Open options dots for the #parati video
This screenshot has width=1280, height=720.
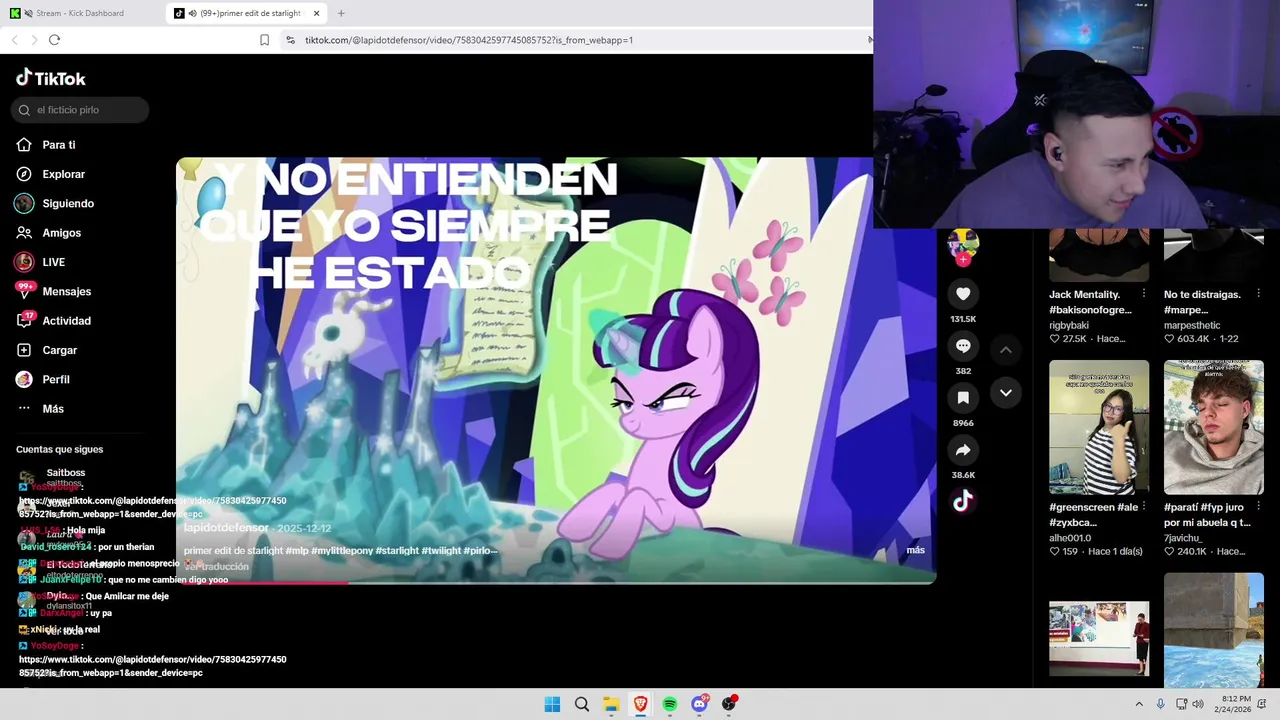click(1257, 507)
